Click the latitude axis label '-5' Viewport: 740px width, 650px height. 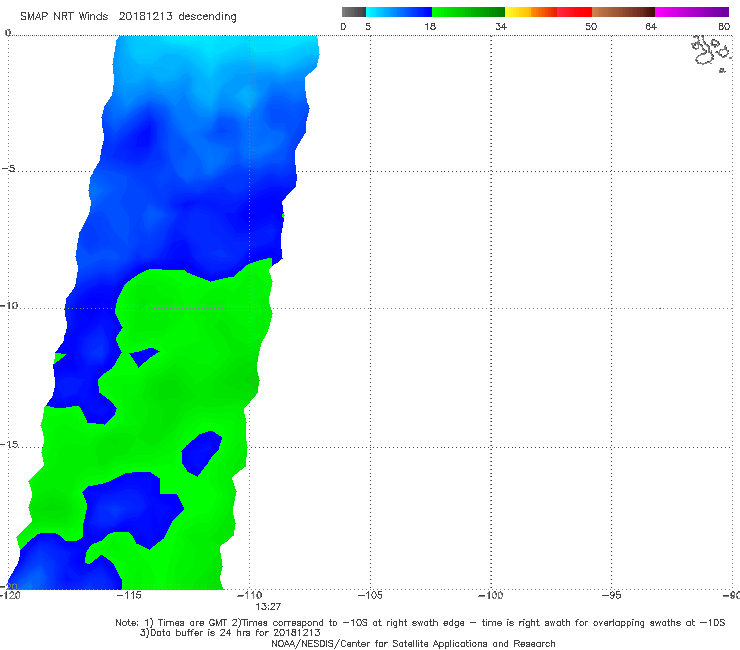coord(8,169)
